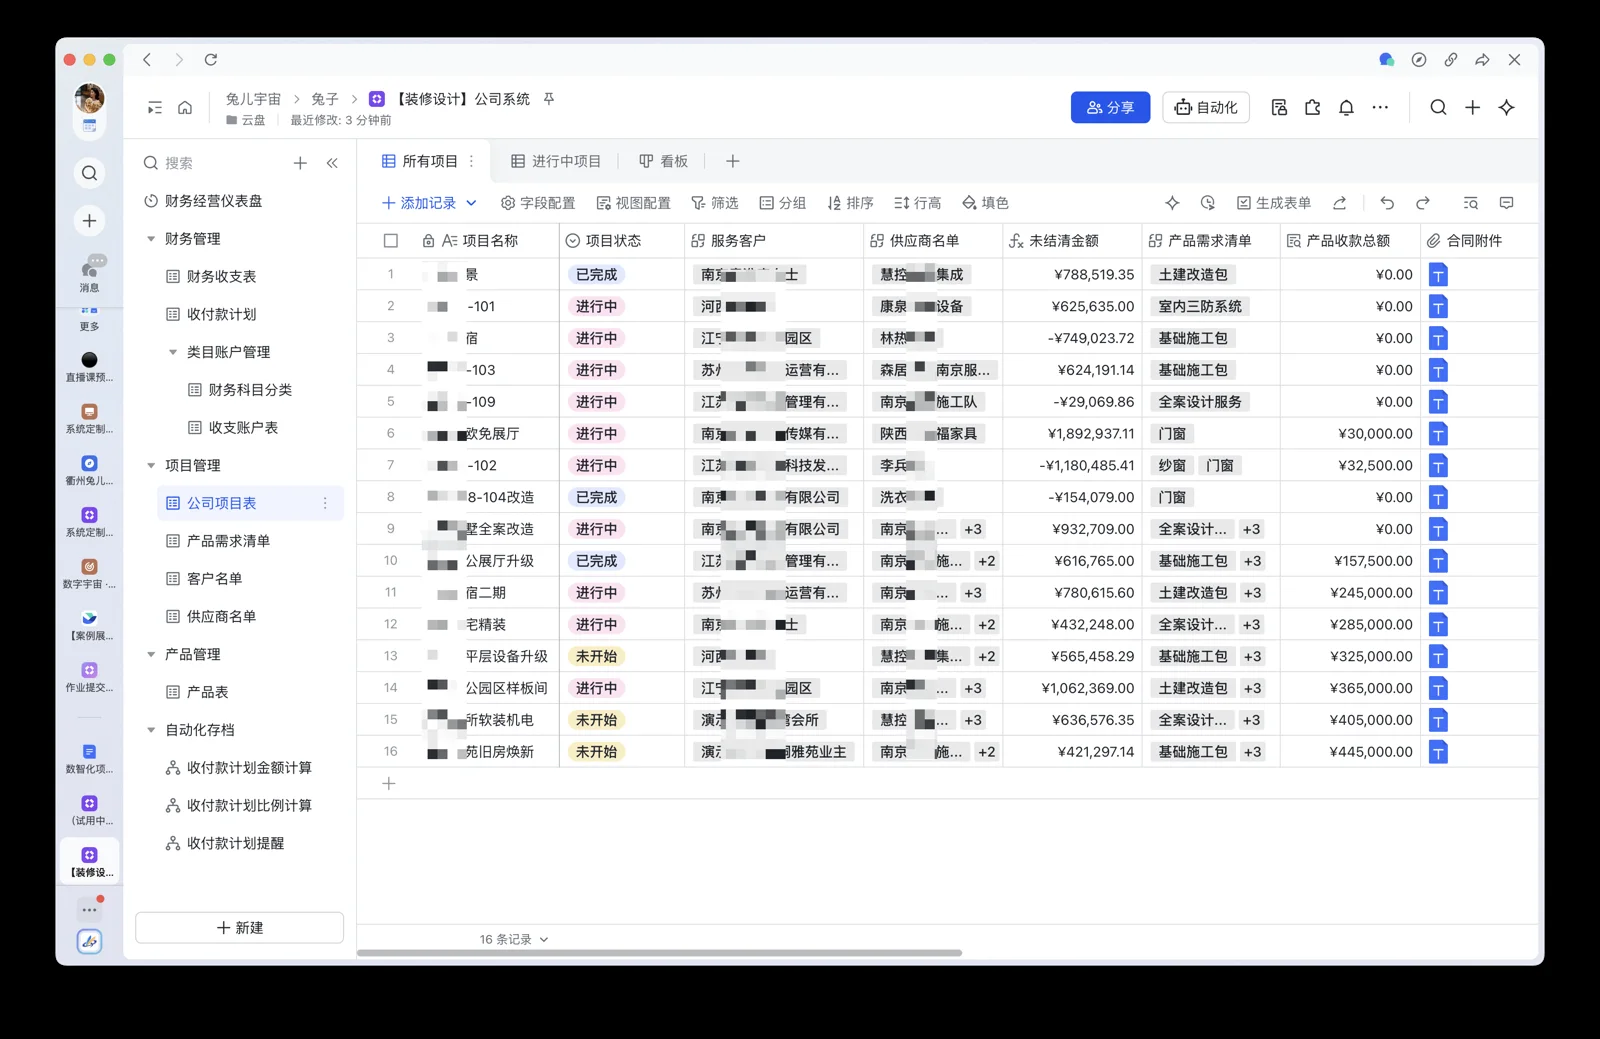Click 兔儿宇宙 in breadcrumb

click(x=253, y=99)
